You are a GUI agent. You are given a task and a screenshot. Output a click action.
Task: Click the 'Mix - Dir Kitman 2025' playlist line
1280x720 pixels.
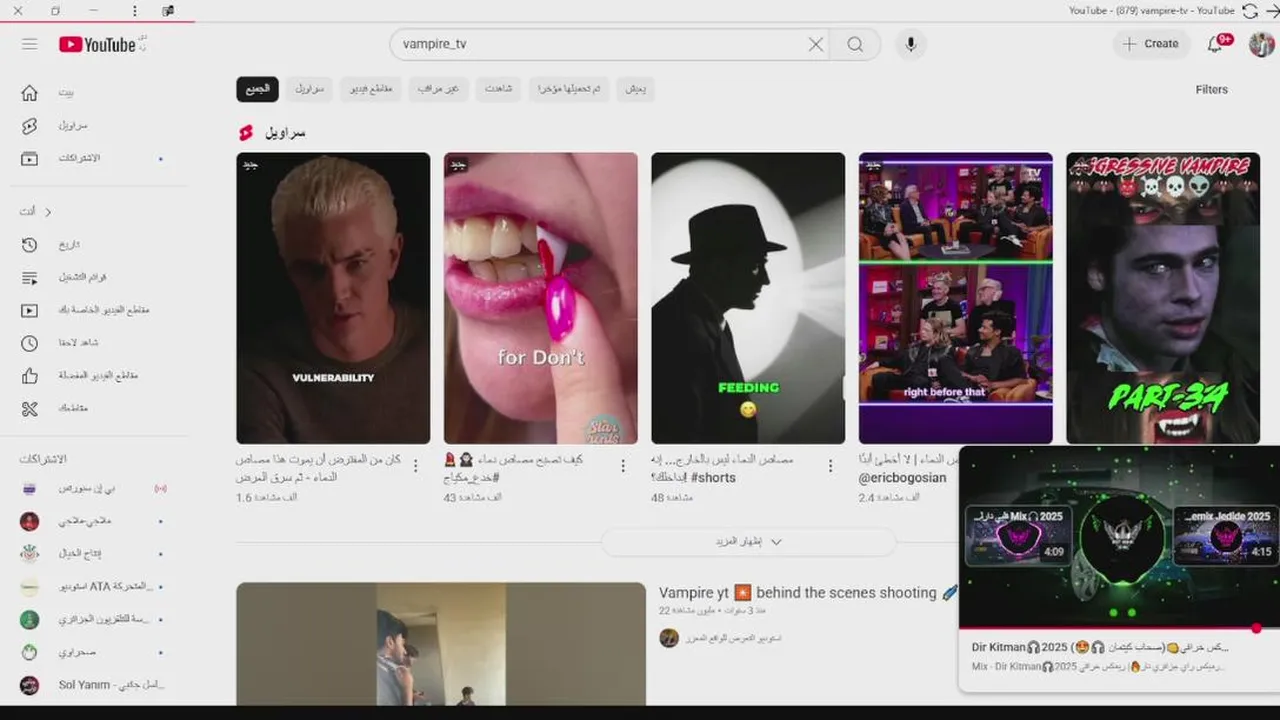coord(1099,666)
